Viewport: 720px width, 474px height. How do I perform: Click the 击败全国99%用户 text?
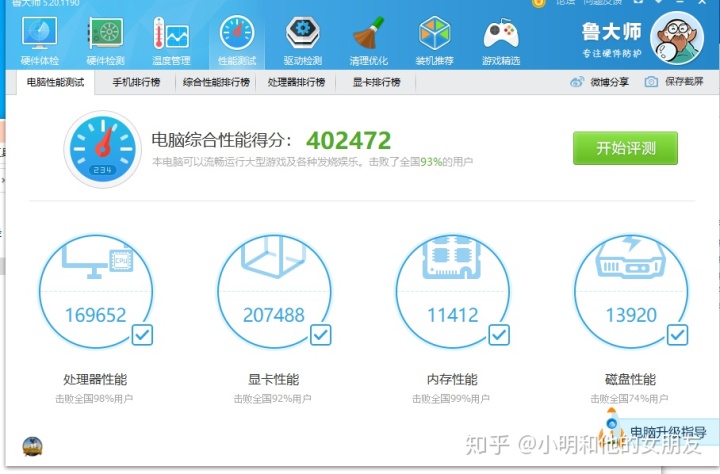(451, 399)
